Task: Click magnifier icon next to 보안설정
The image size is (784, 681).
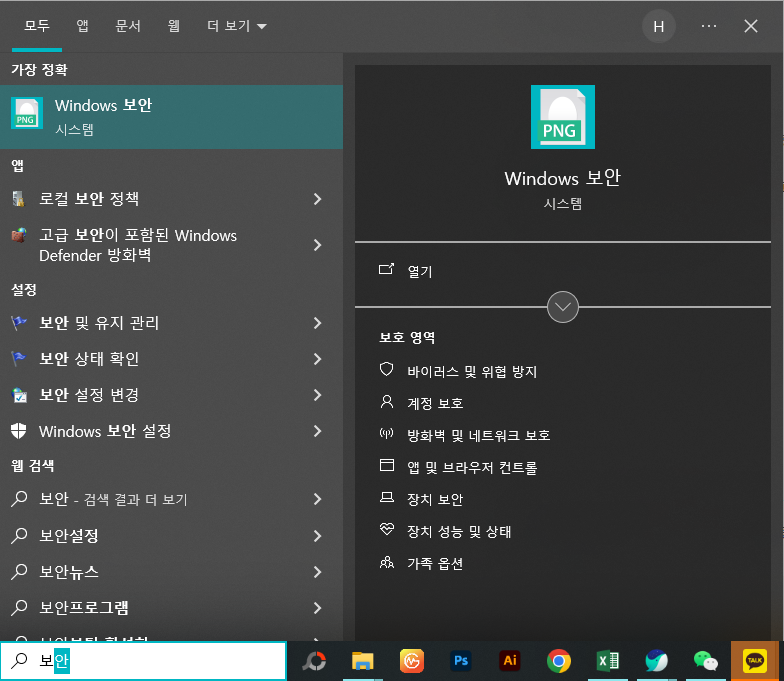Action: click(19, 536)
